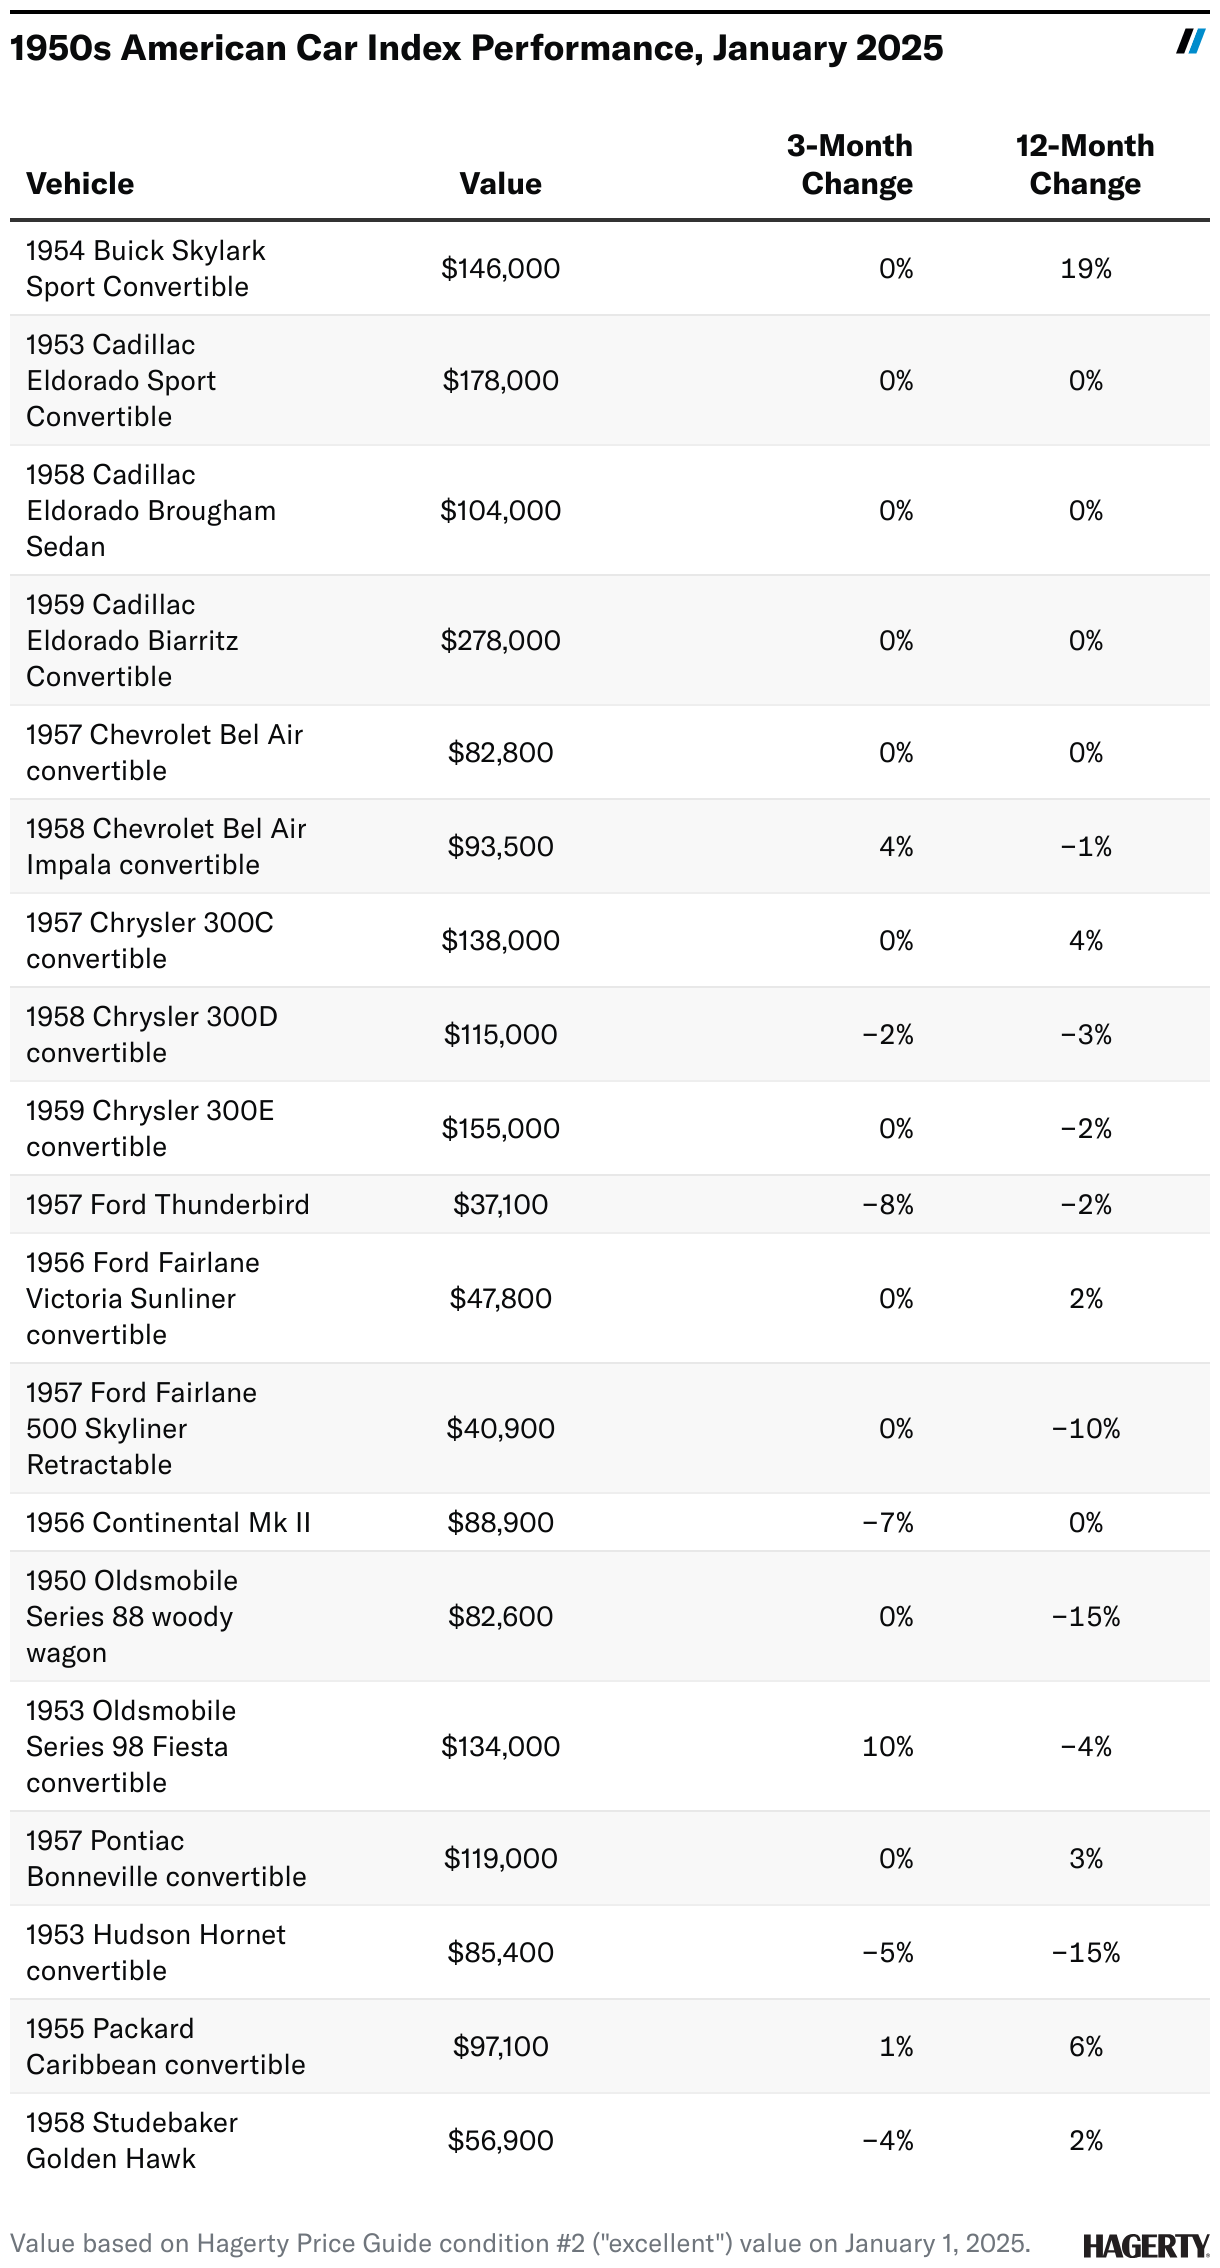Click the 1957 Pontiac Bonneville convertible name
1220x2268 pixels.
pos(166,1858)
